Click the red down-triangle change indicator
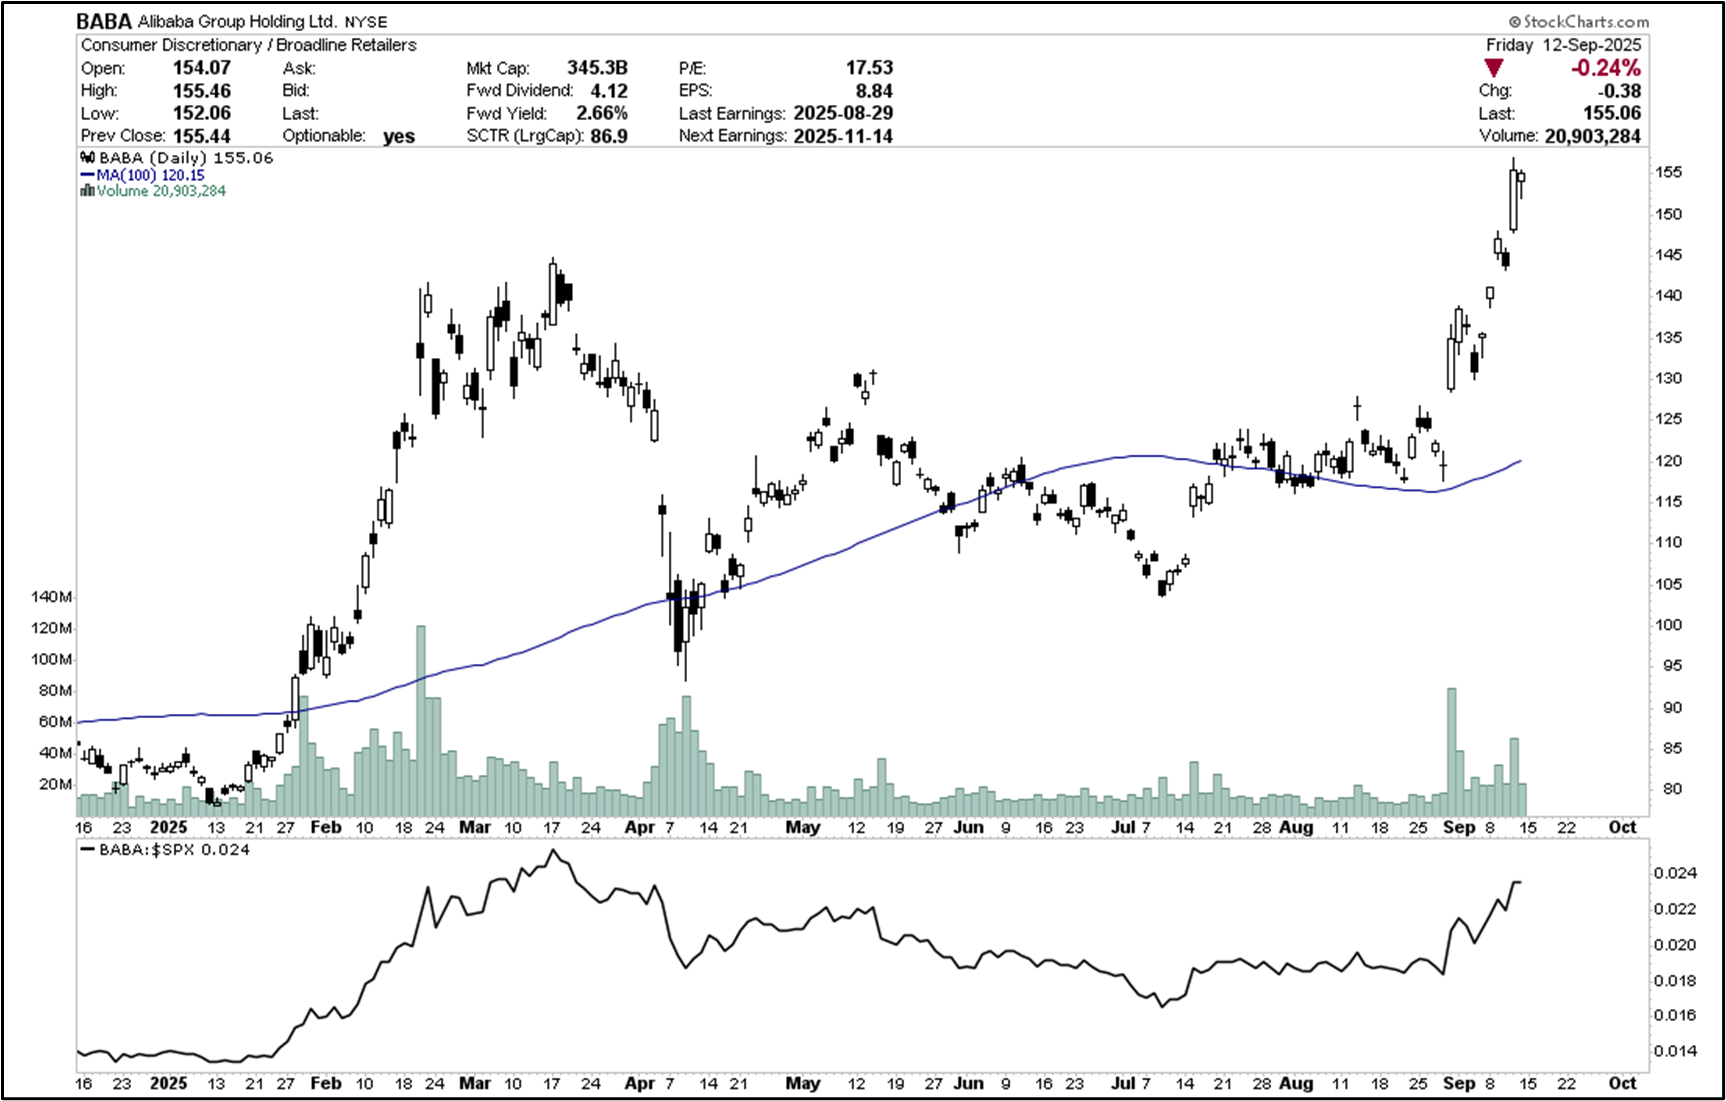 click(x=1493, y=68)
